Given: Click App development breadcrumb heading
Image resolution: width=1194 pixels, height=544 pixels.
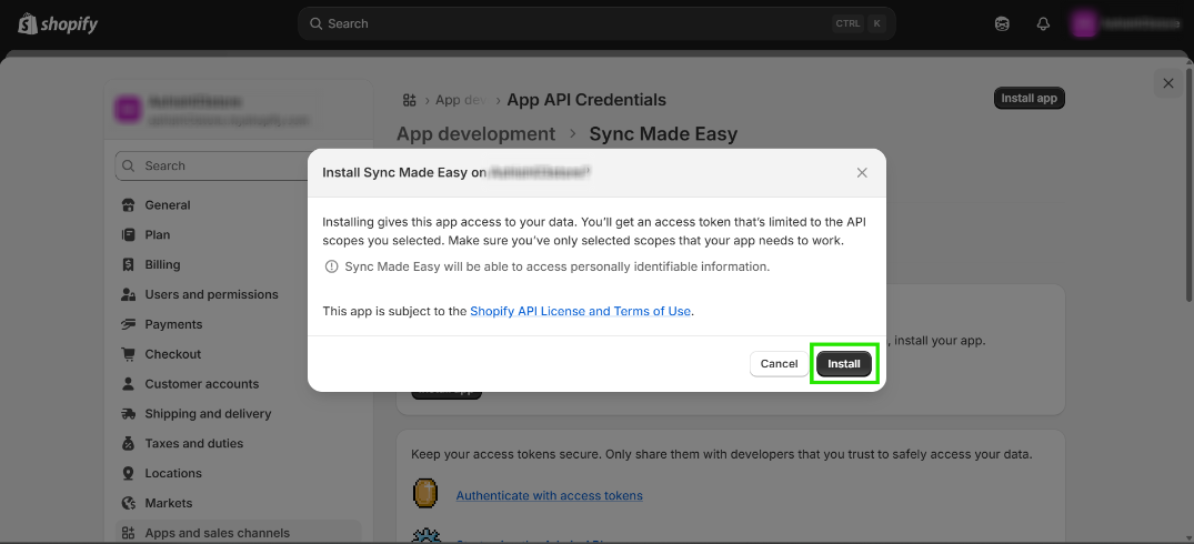Looking at the screenshot, I should pos(476,134).
